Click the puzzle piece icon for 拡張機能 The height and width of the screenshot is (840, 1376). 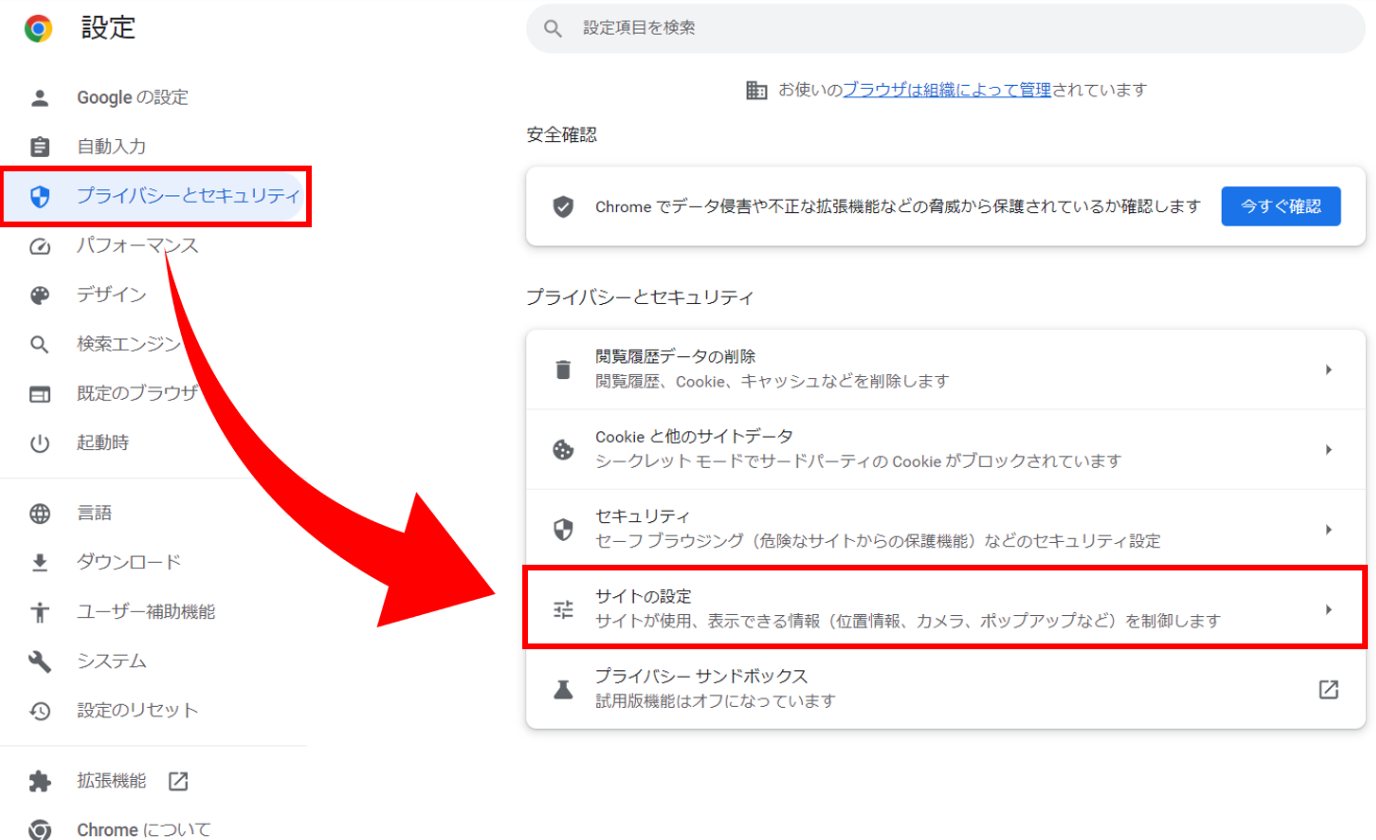40,781
